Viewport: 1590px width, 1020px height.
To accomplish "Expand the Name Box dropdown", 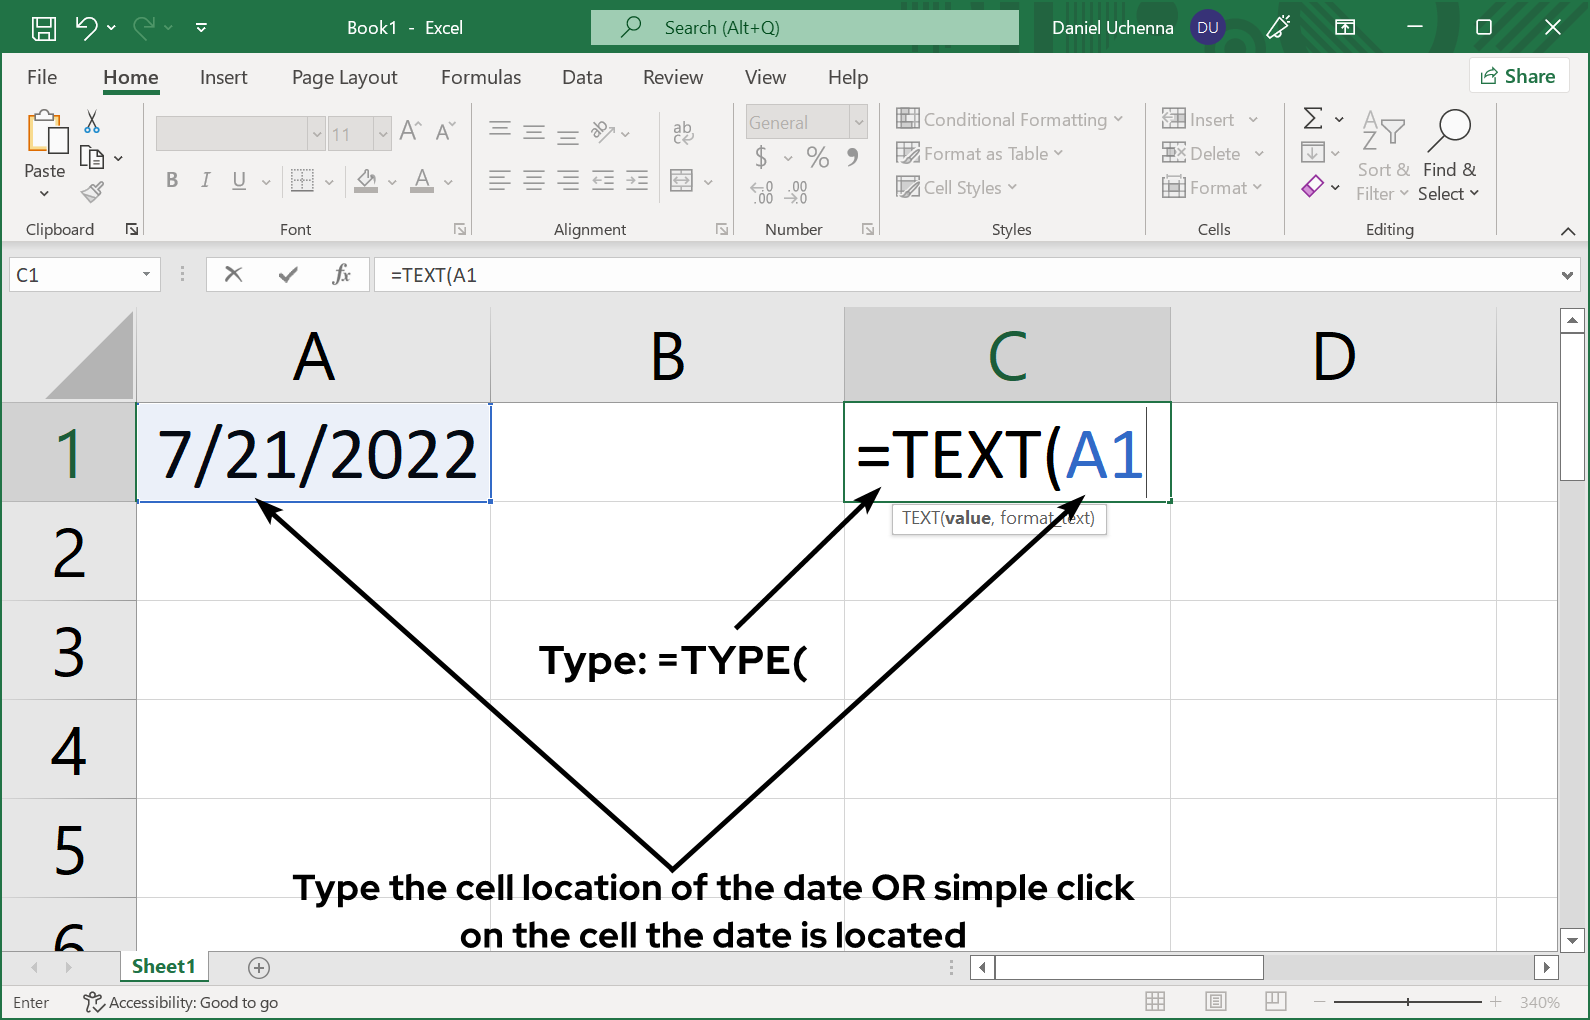I will [x=146, y=274].
